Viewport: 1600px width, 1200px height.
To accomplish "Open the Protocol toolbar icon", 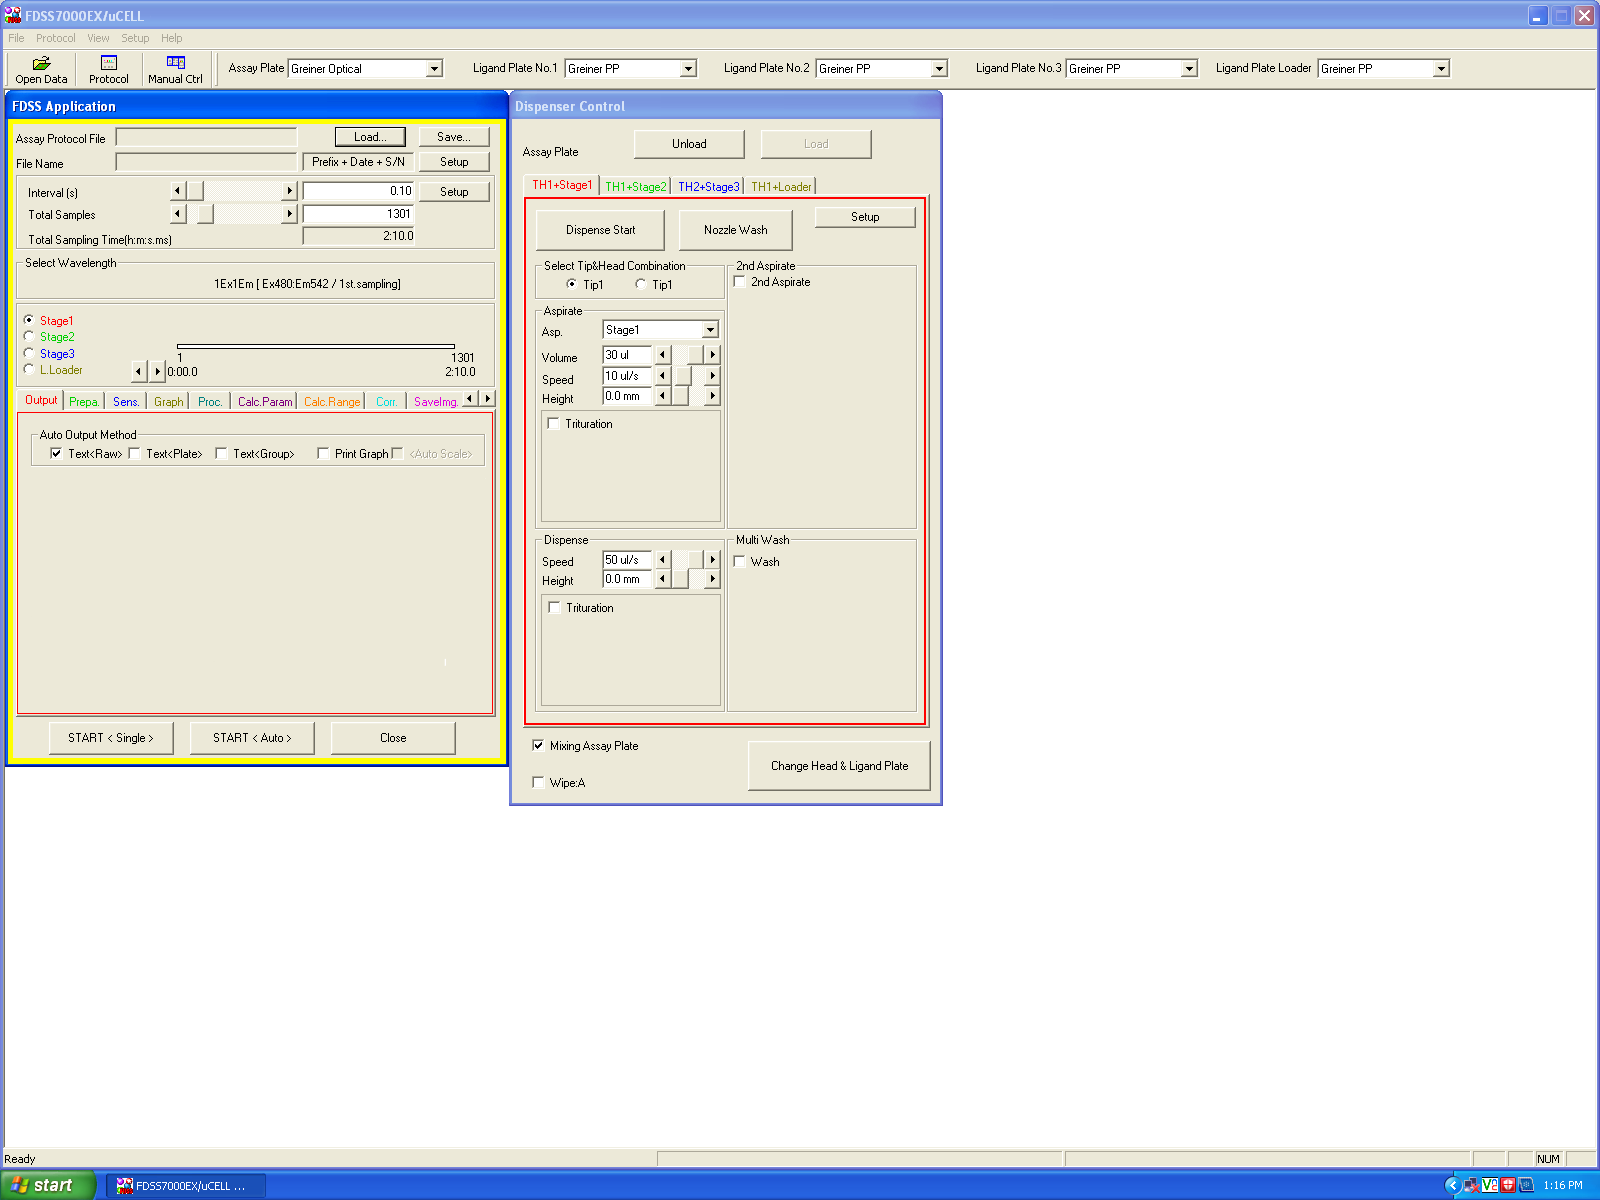I will (x=108, y=69).
